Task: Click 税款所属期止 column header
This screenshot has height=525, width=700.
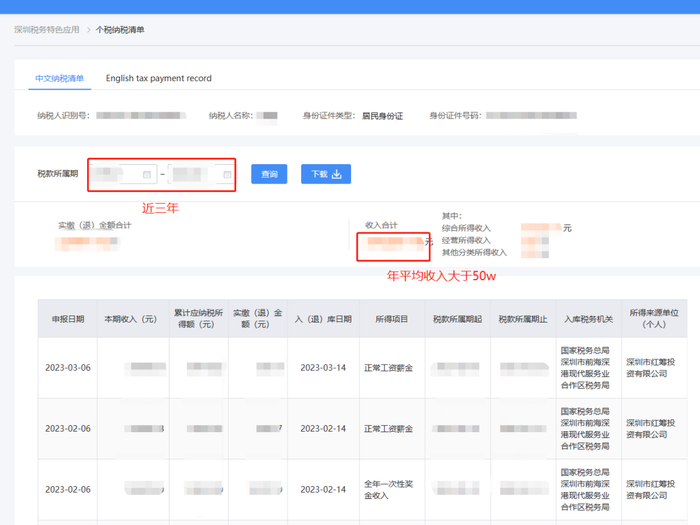Action: 523,319
